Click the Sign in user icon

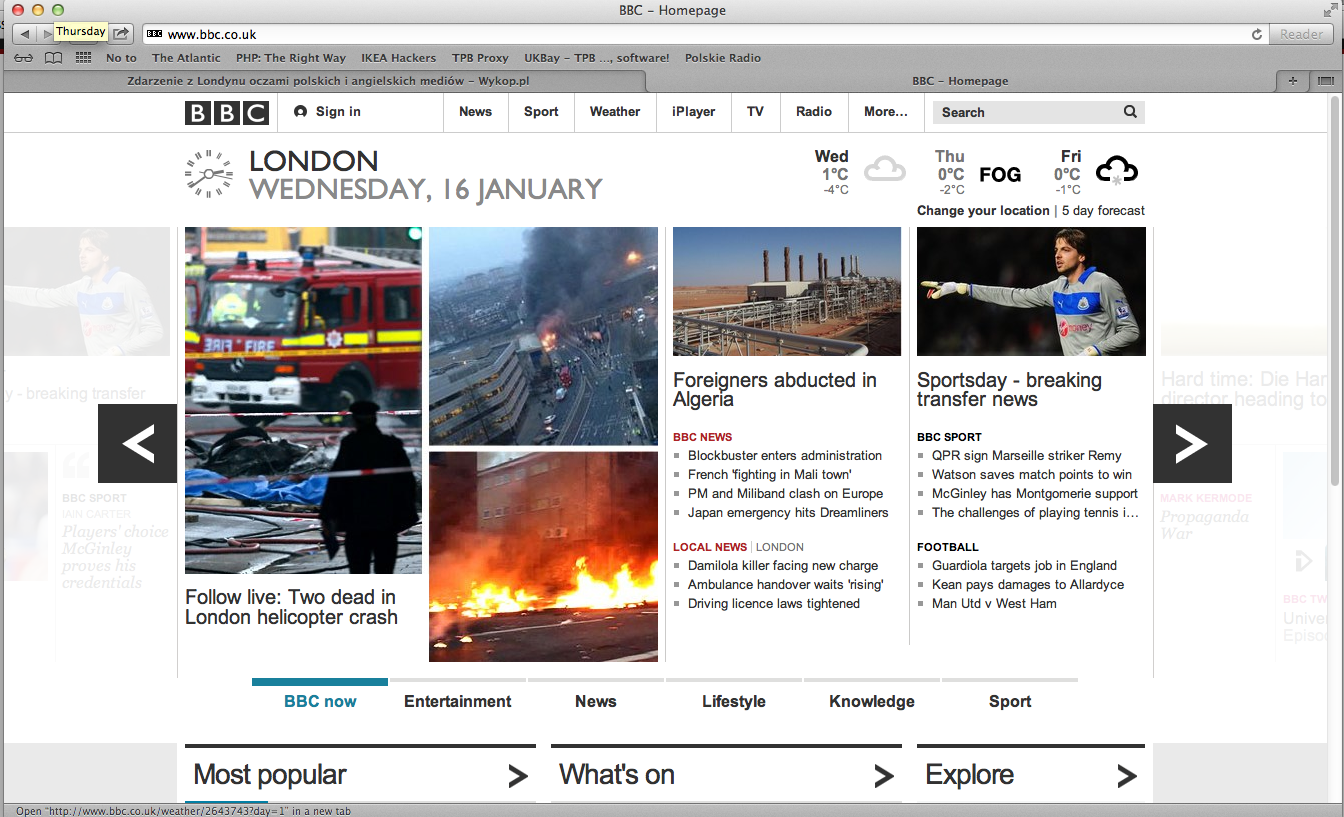click(x=300, y=112)
